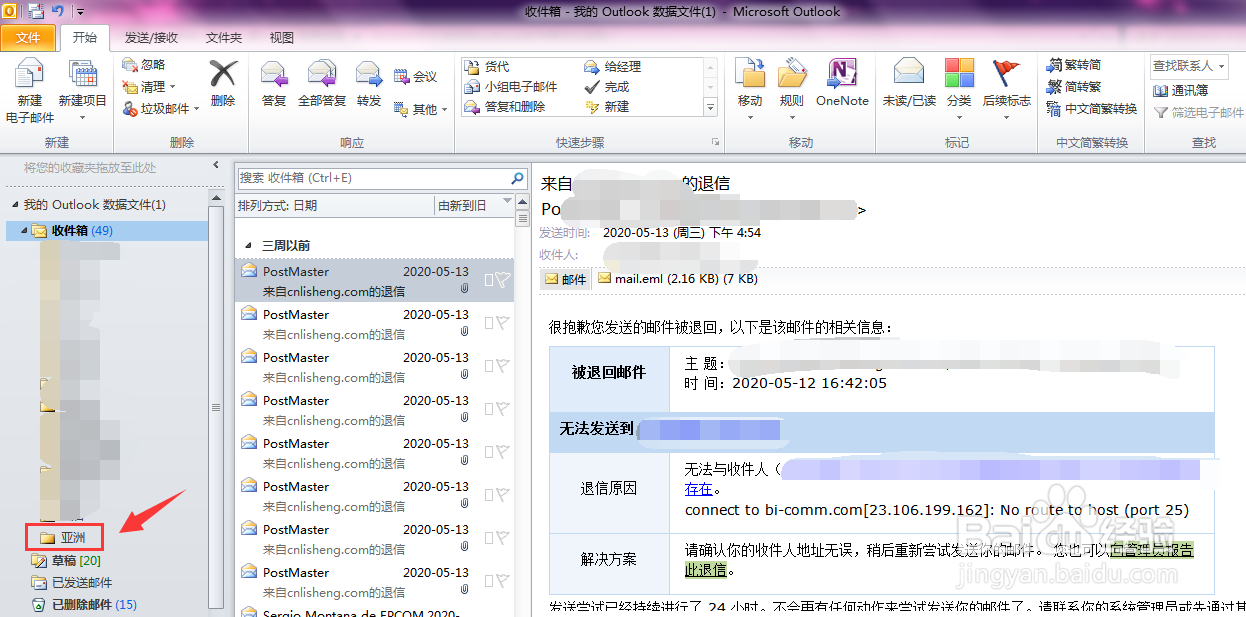Select the Sergio Montana de EPCOM message
Image resolution: width=1246 pixels, height=617 pixels.
tap(374, 610)
